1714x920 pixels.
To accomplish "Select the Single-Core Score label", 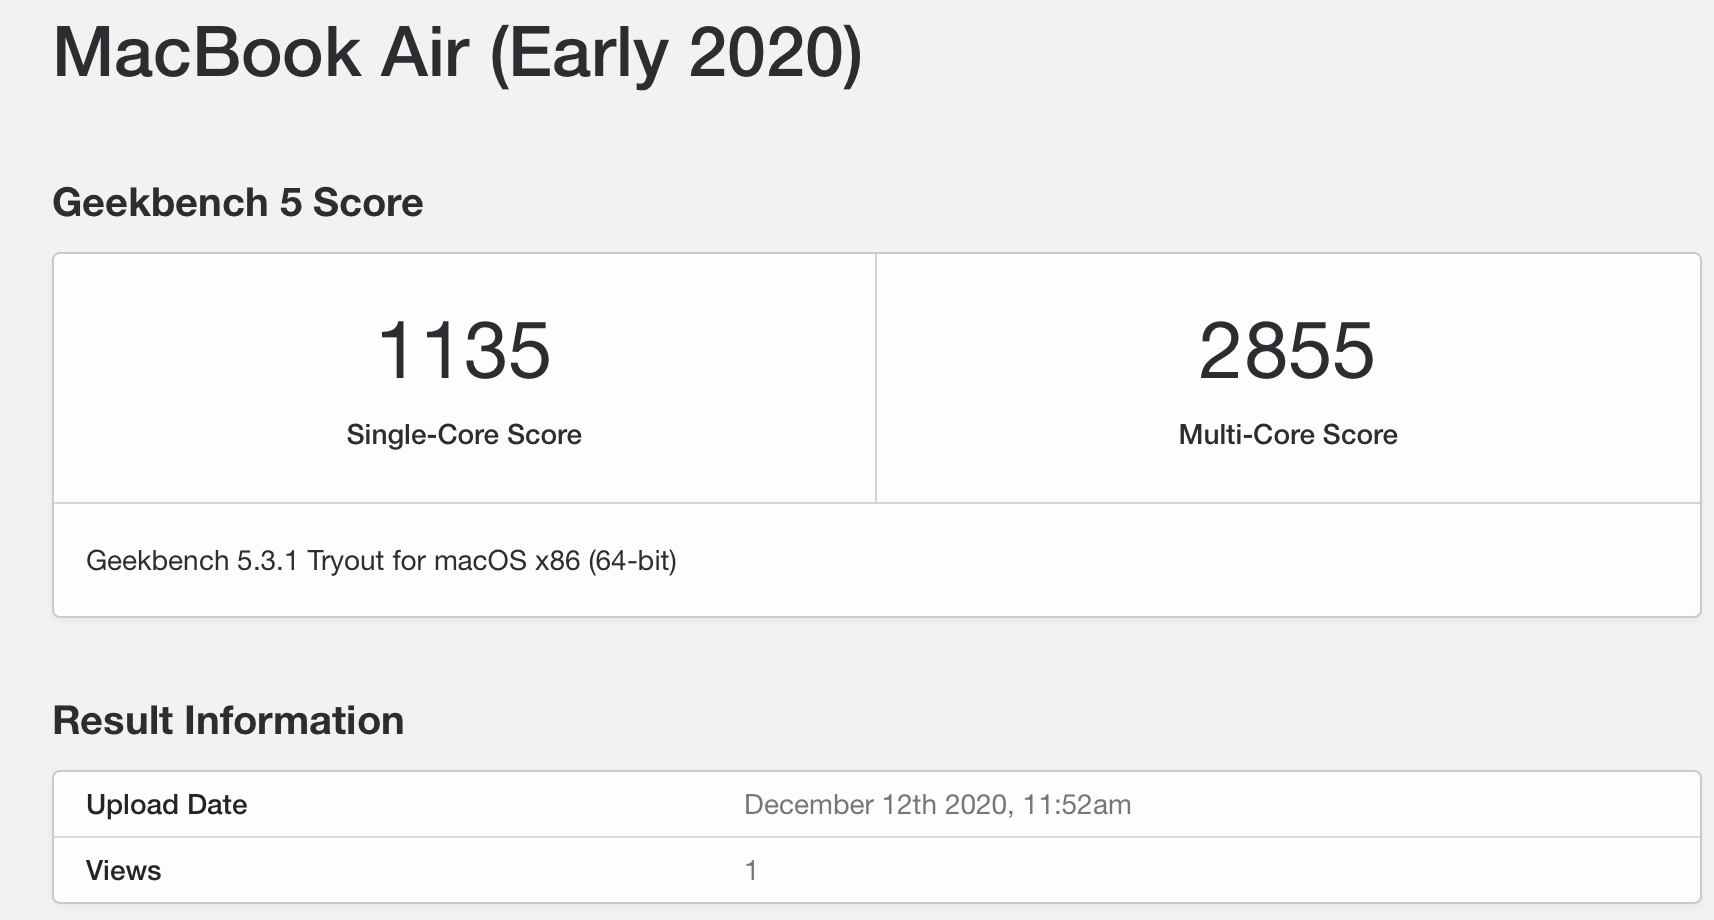I will (x=464, y=435).
